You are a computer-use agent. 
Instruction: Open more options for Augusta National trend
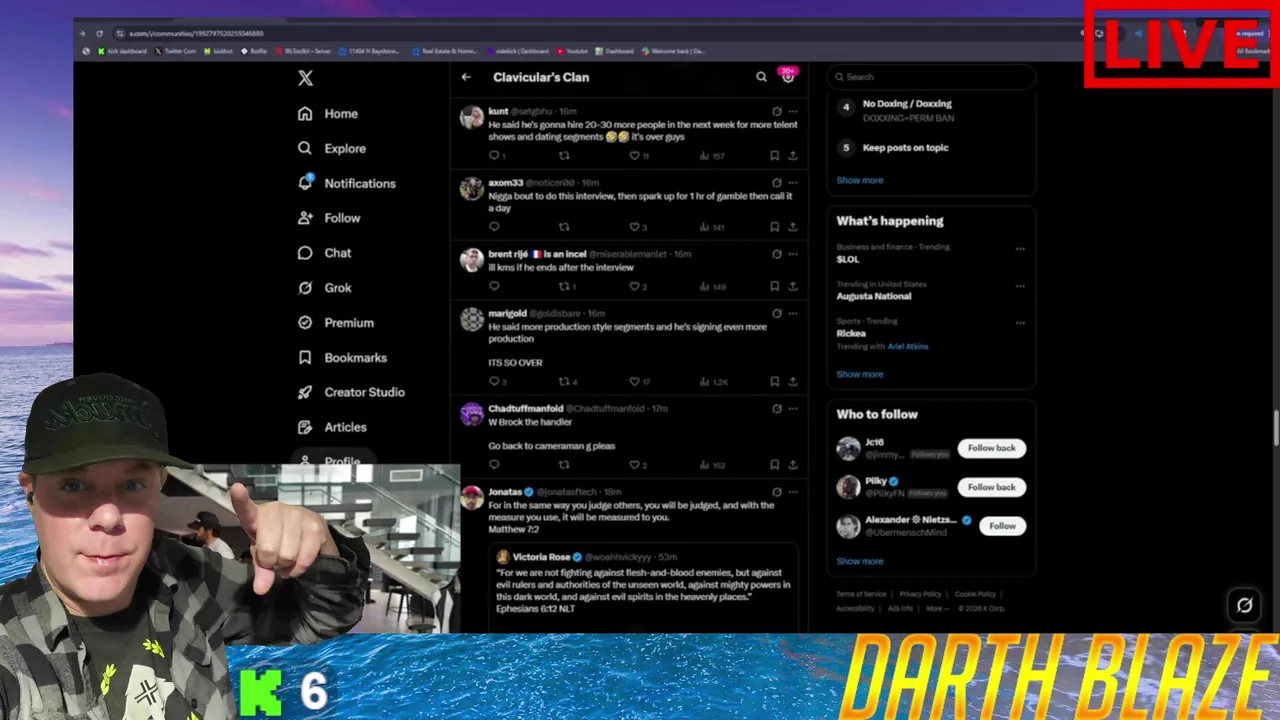1020,285
